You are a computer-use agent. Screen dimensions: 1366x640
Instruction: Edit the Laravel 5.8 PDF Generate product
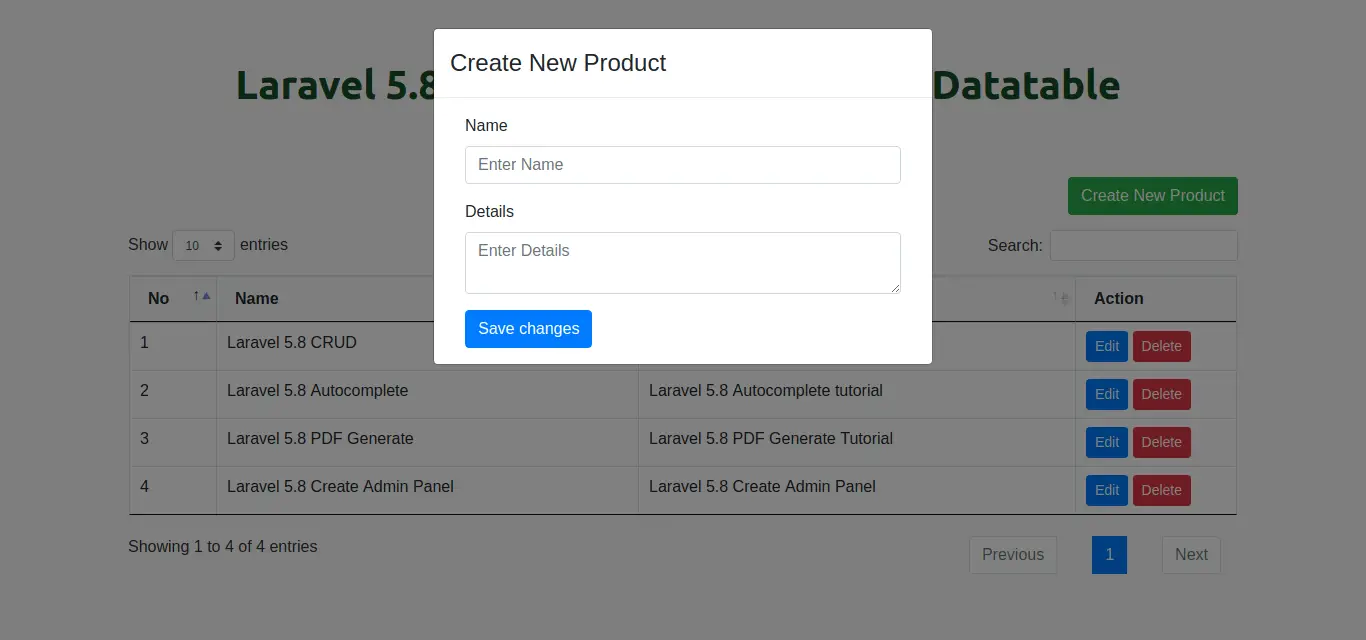(x=1106, y=442)
